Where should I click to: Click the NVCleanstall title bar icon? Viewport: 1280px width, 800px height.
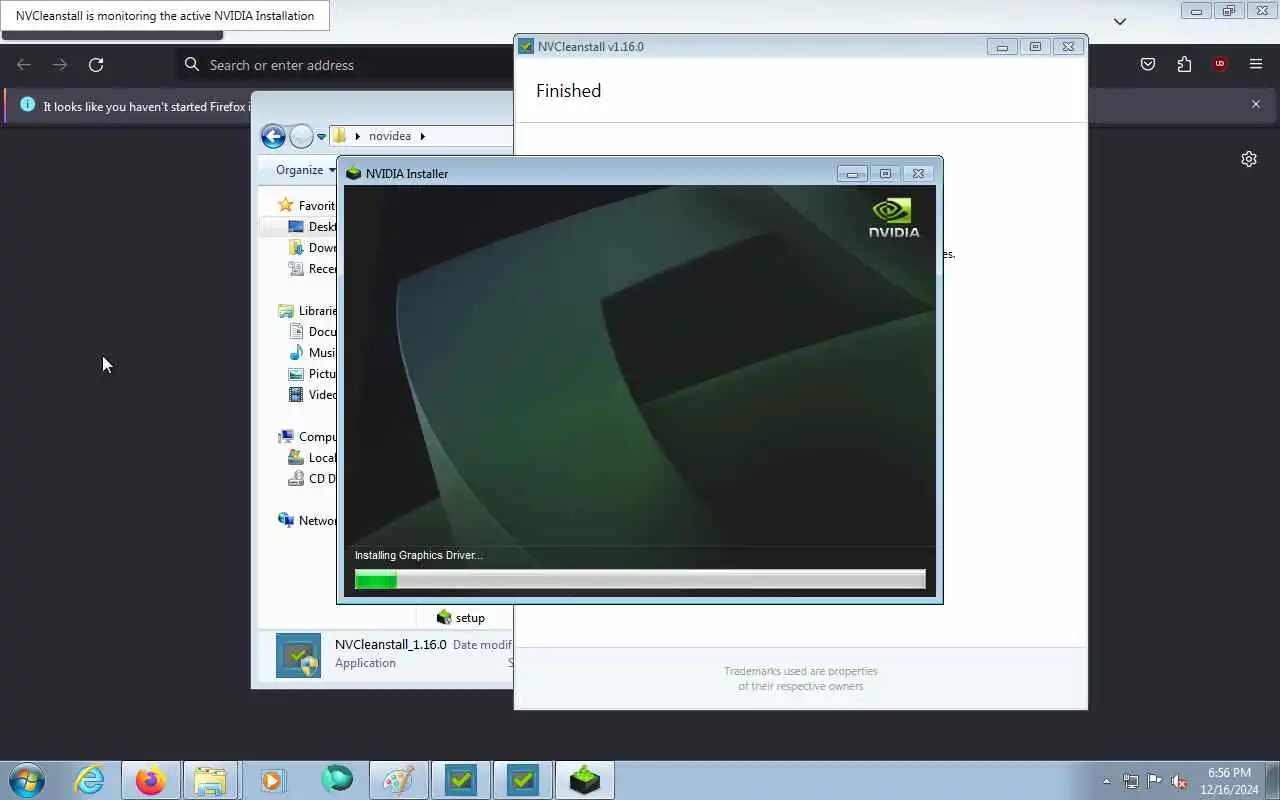tap(526, 46)
